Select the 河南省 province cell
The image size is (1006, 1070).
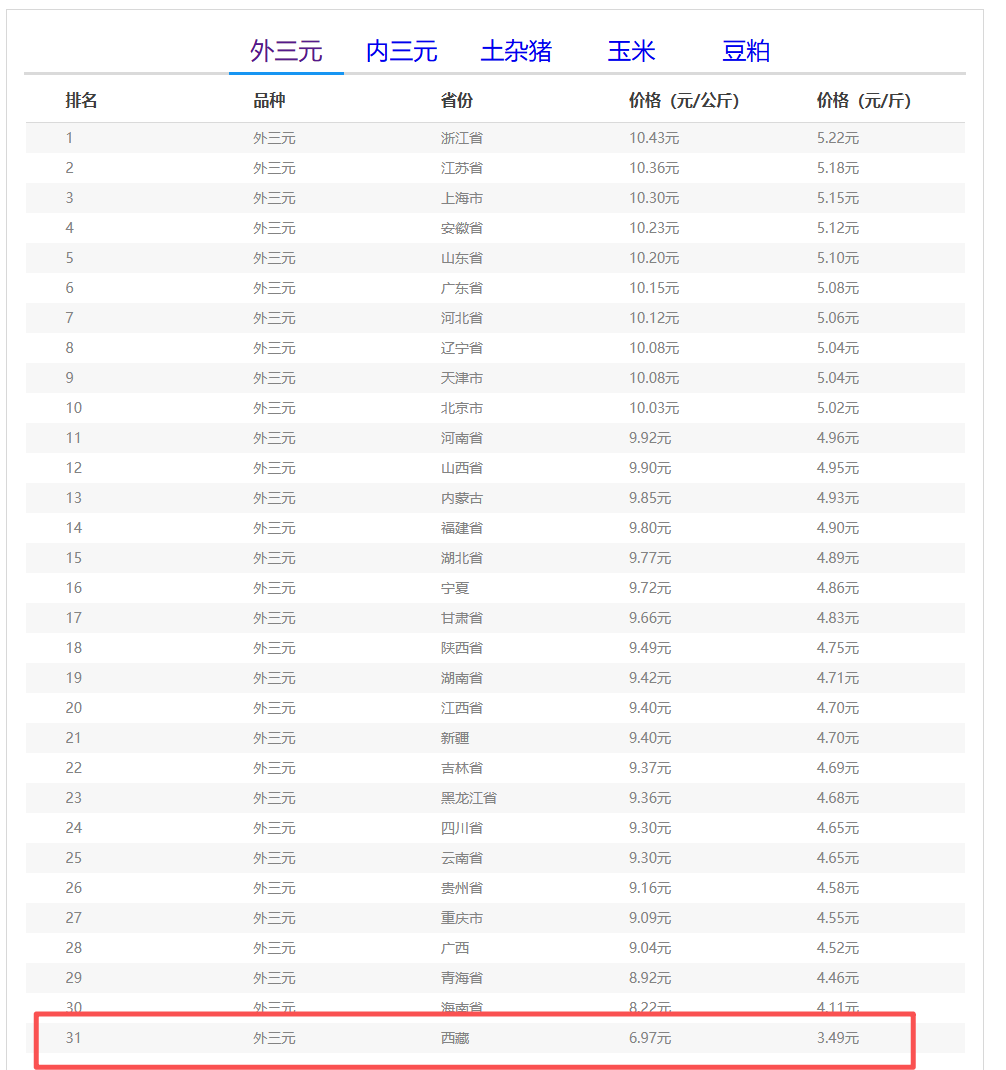pos(461,438)
